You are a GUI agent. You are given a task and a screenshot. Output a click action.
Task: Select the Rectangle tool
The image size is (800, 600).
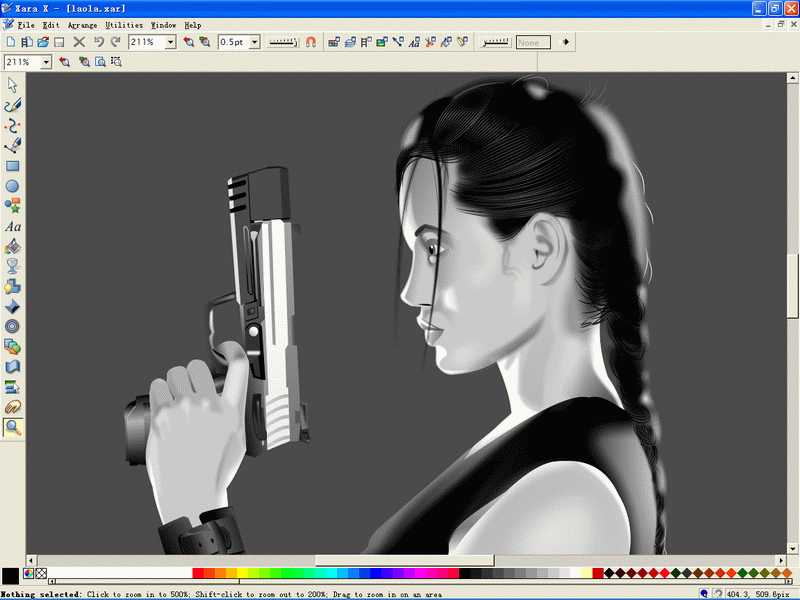click(12, 166)
